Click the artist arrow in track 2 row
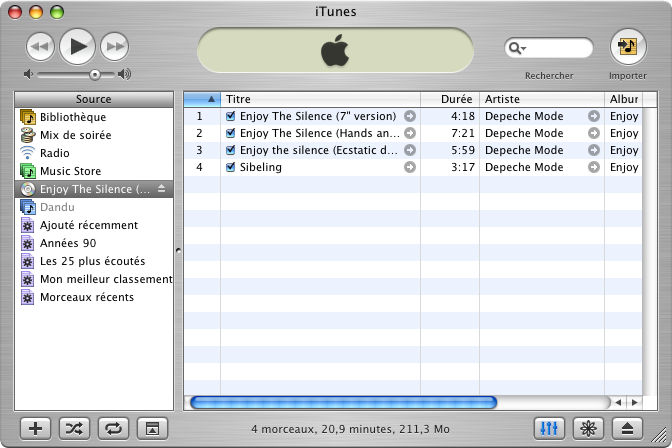Screen dimensions: 672x448 [x=594, y=133]
